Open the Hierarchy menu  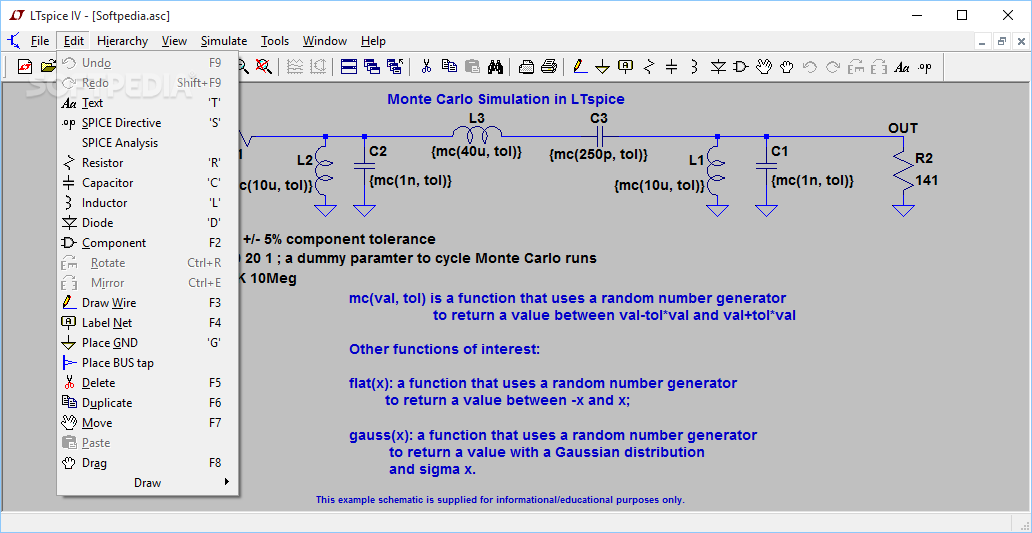pos(122,41)
